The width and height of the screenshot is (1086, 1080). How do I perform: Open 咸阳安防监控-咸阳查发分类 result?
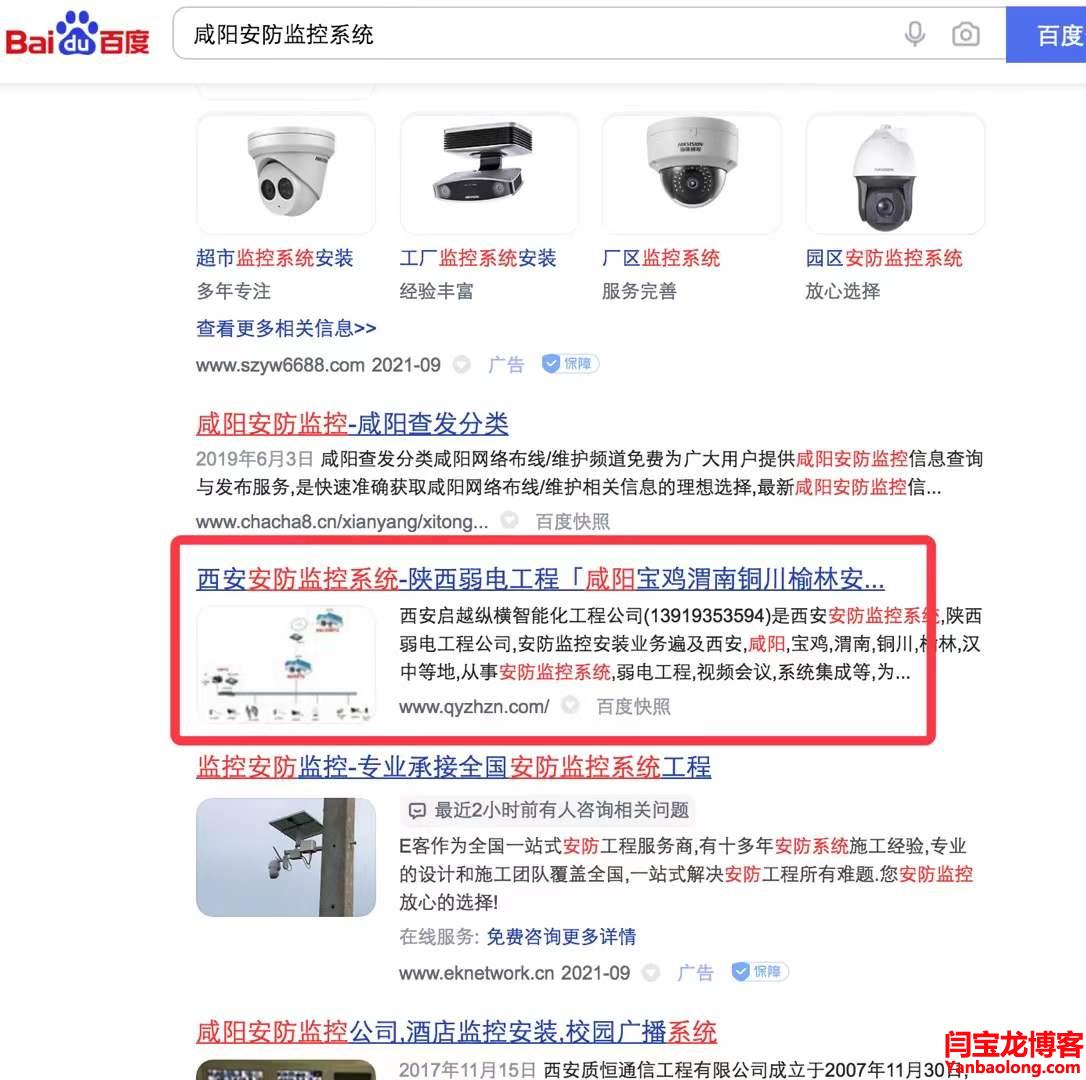coord(352,423)
